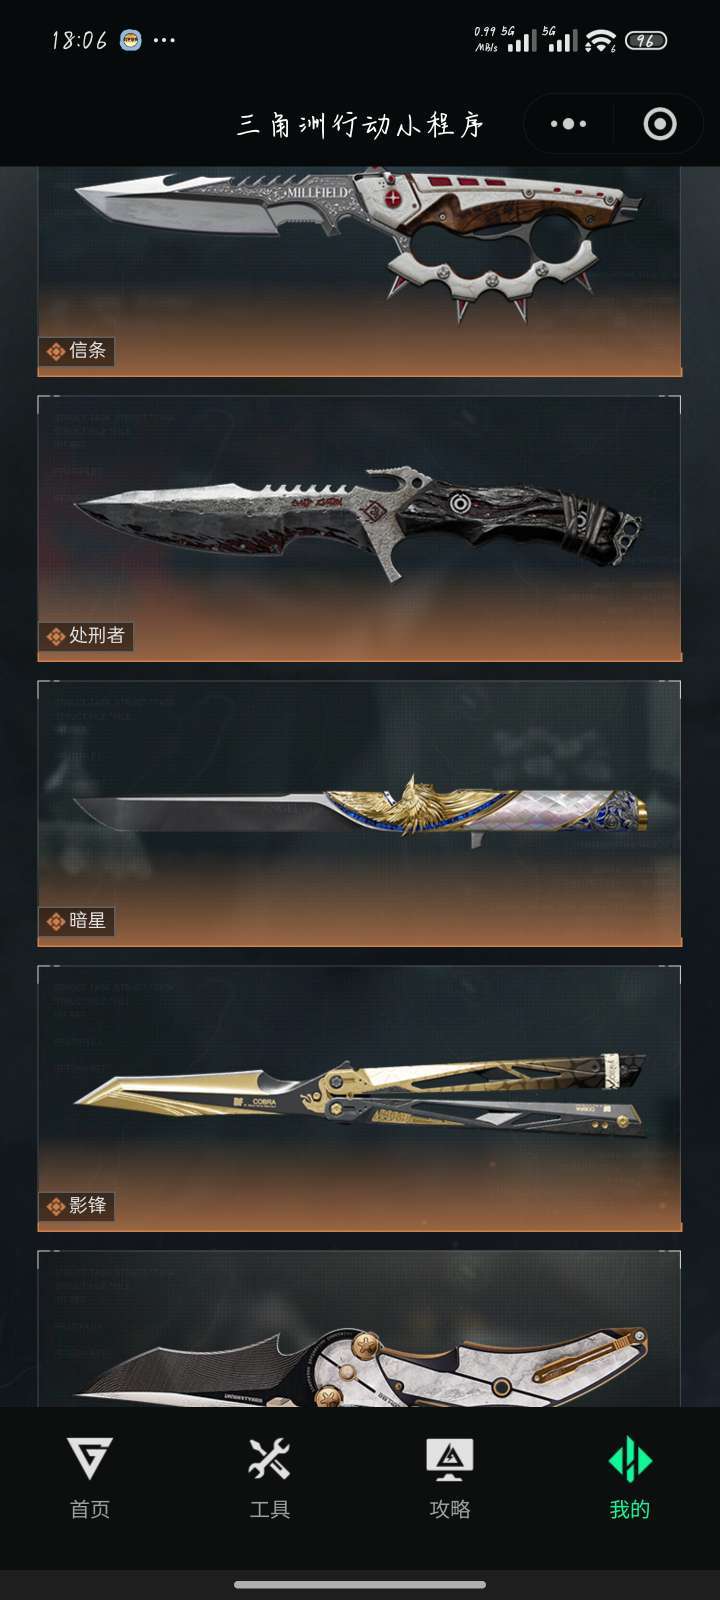720x1600 pixels.
Task: Close the mini program with the circle icon
Action: click(660, 124)
